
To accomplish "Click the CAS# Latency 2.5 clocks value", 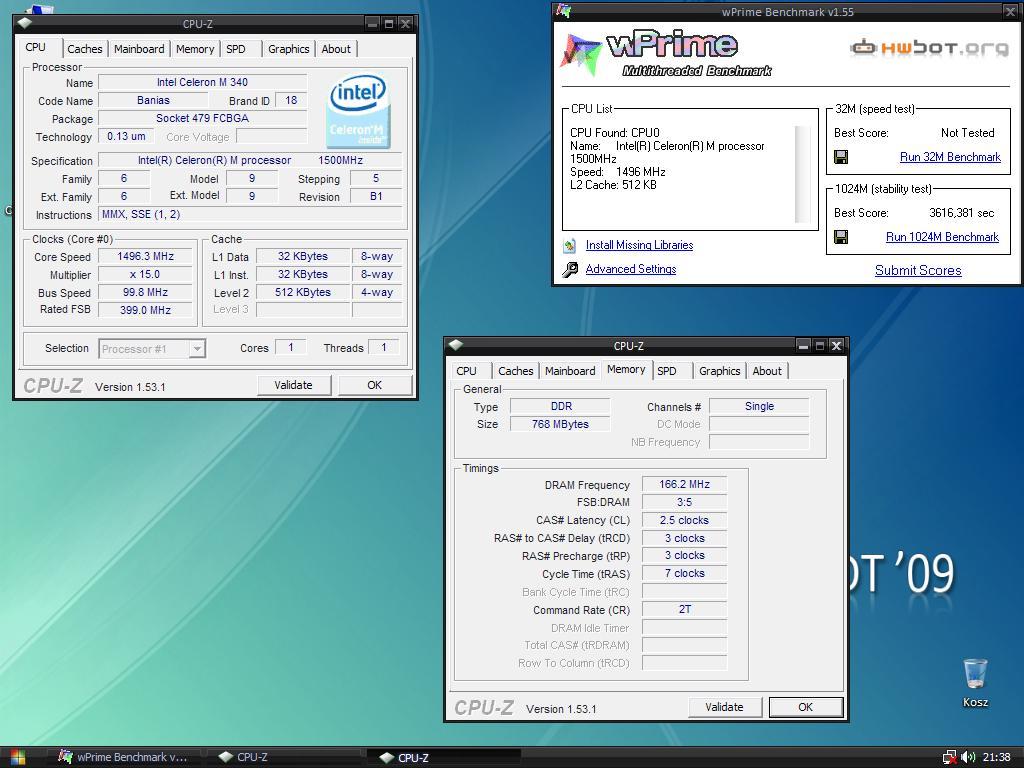I will (x=684, y=520).
